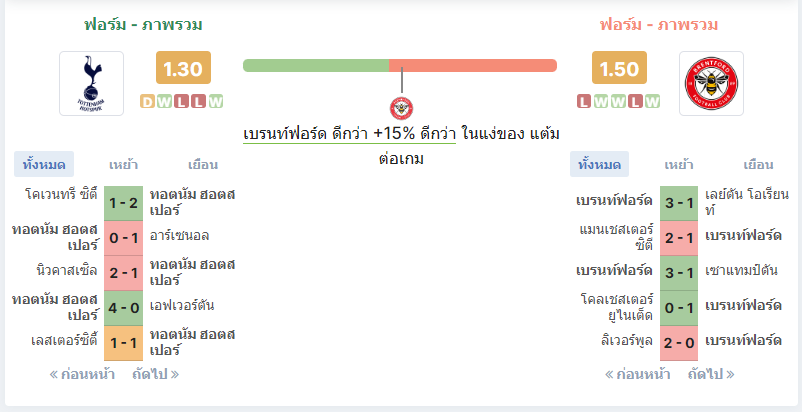Click Tottenham's 1.30 points rating box
This screenshot has width=802, height=412.
pyautogui.click(x=183, y=67)
